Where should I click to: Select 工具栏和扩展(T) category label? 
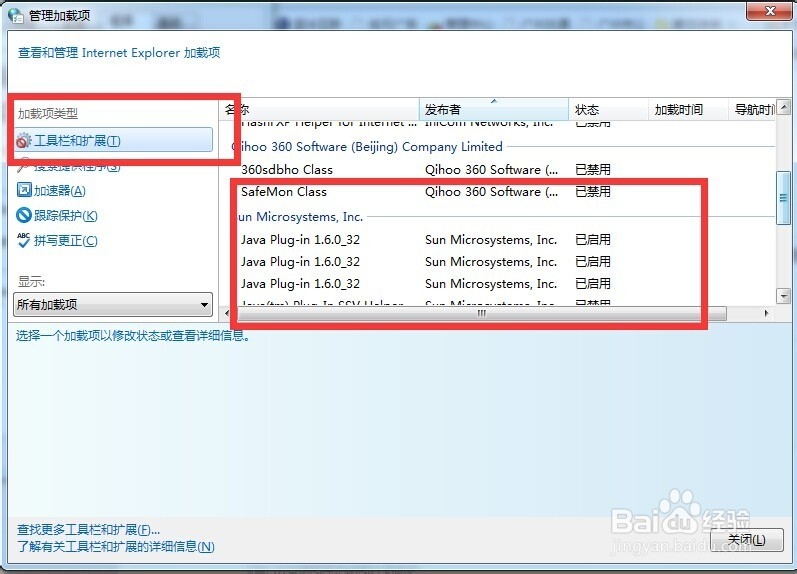(x=77, y=141)
